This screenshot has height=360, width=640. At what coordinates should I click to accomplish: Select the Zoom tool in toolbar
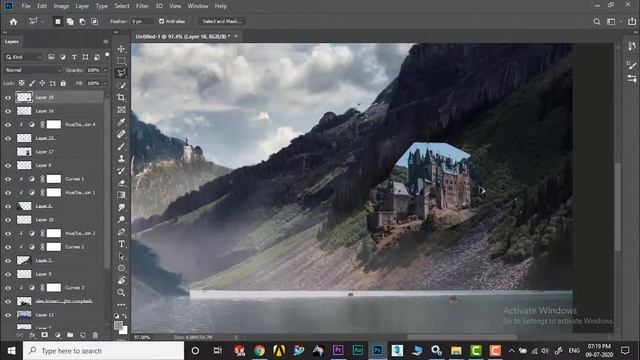121,292
